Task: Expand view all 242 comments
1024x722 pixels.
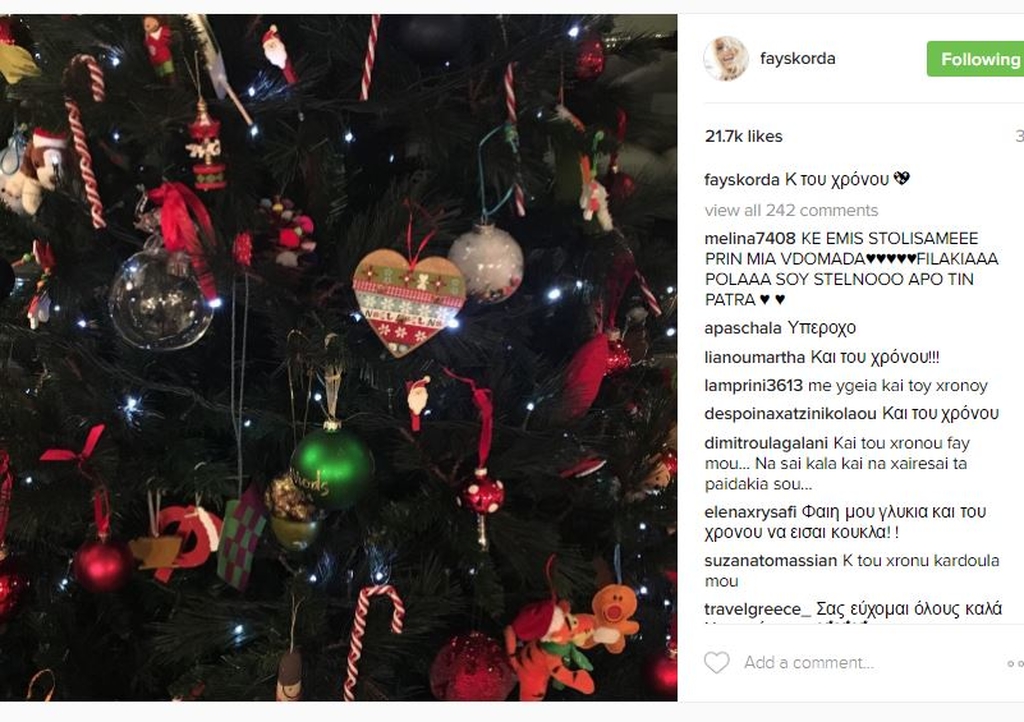Action: [791, 210]
